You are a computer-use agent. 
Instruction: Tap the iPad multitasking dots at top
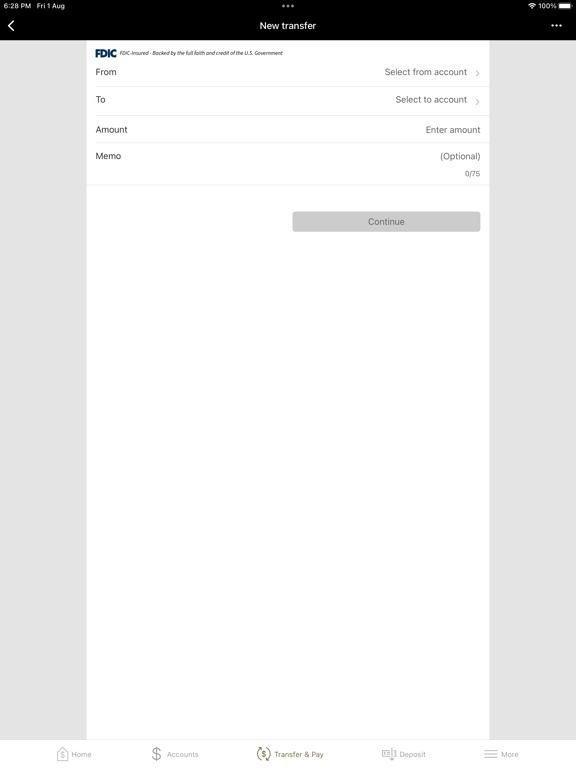288,6
